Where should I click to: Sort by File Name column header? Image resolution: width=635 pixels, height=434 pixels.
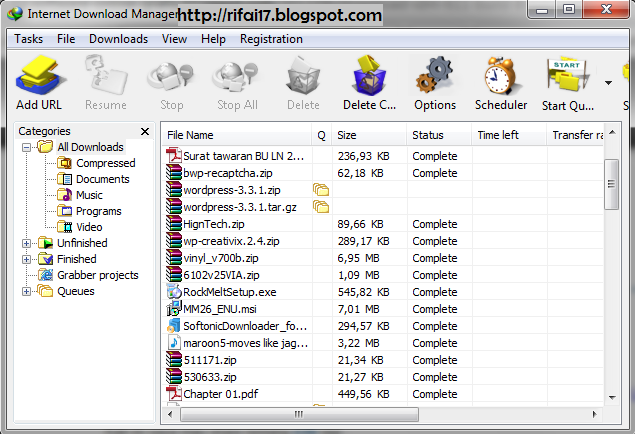click(237, 135)
